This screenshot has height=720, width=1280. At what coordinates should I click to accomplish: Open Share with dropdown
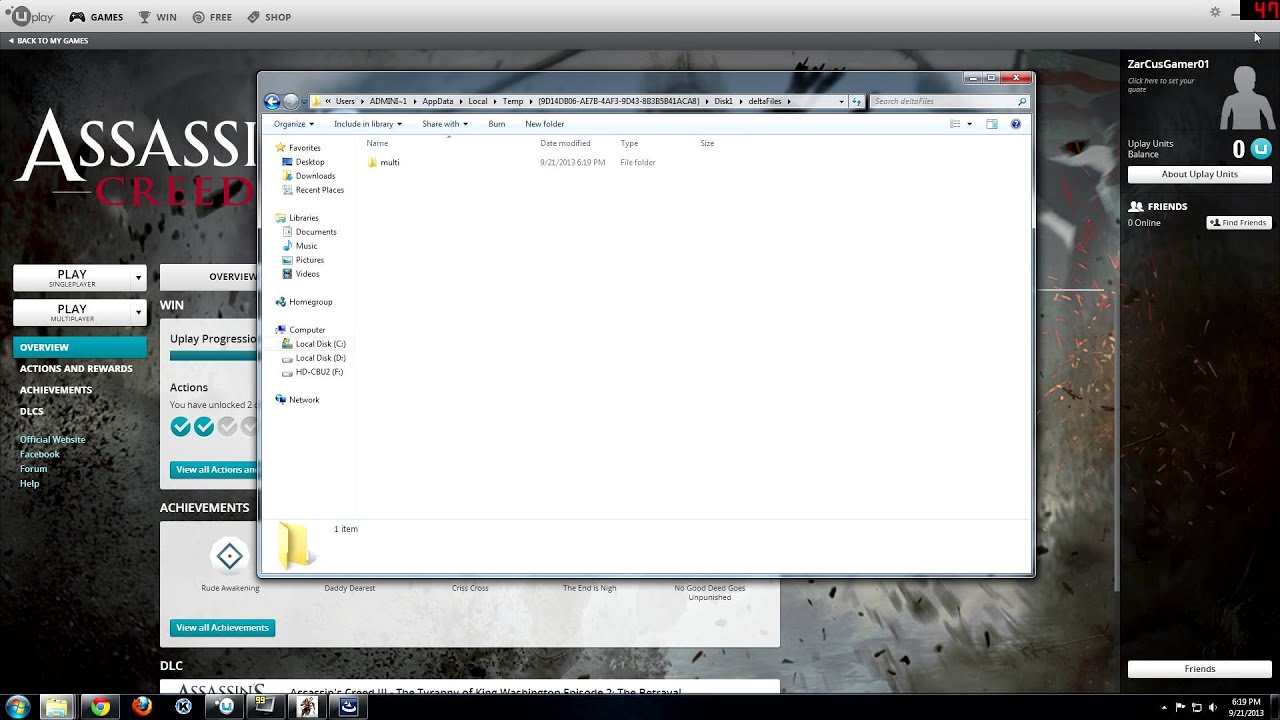click(x=445, y=124)
